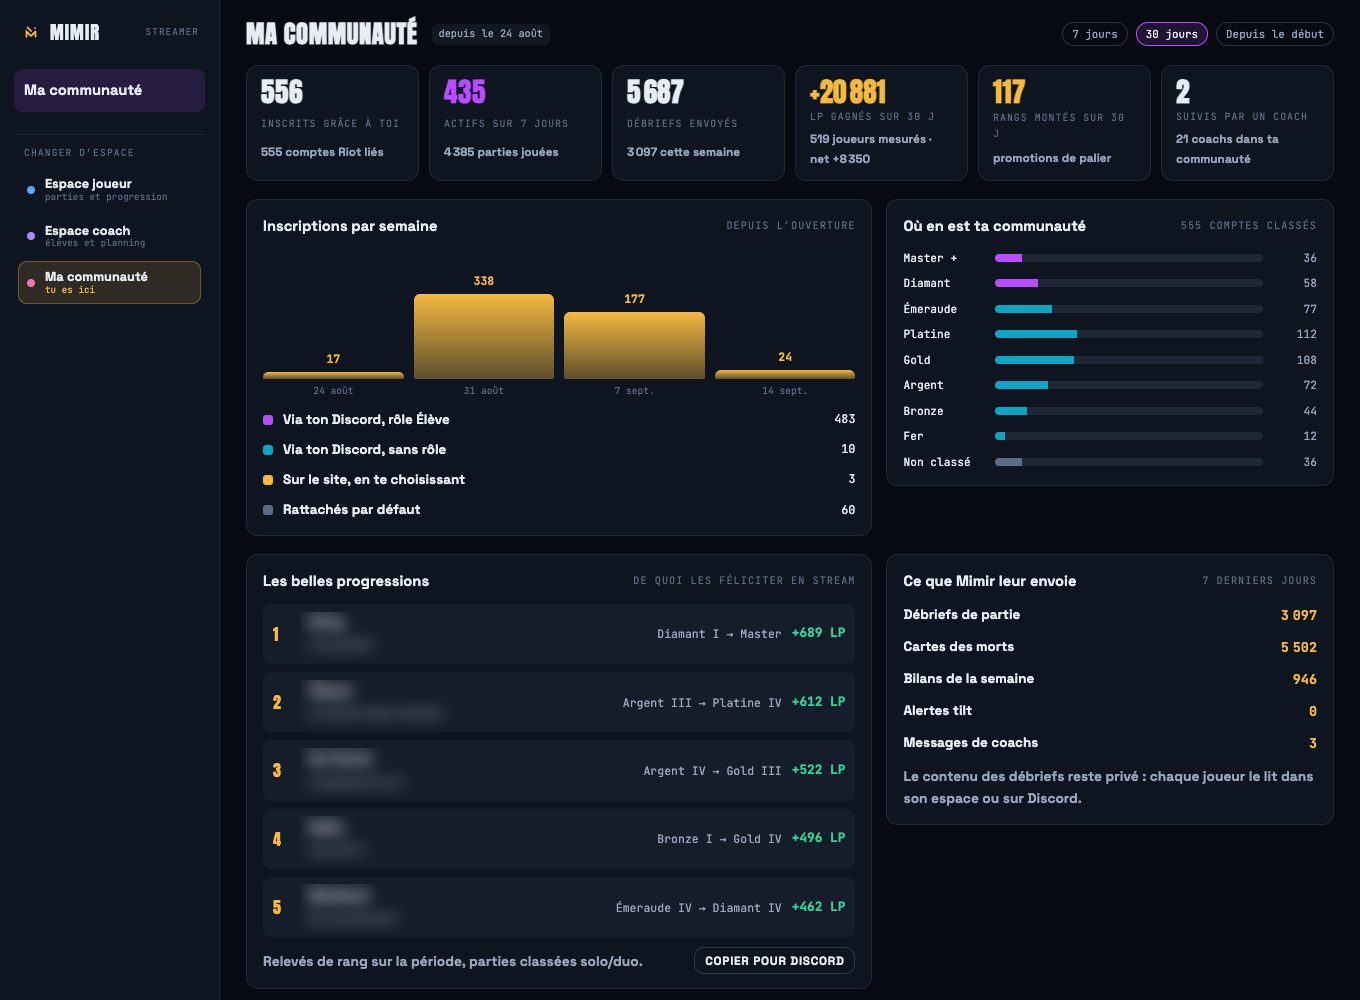
Task: Click the Platine rank distribution bar
Action: tap(1128, 334)
